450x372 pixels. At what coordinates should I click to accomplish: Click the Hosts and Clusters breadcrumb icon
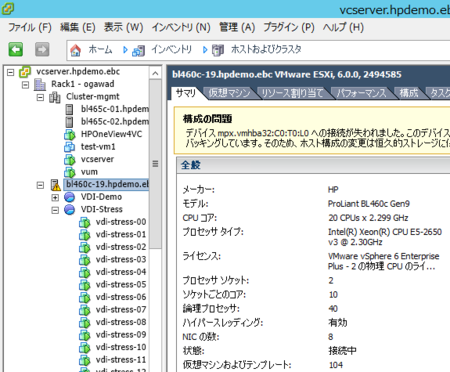(218, 50)
